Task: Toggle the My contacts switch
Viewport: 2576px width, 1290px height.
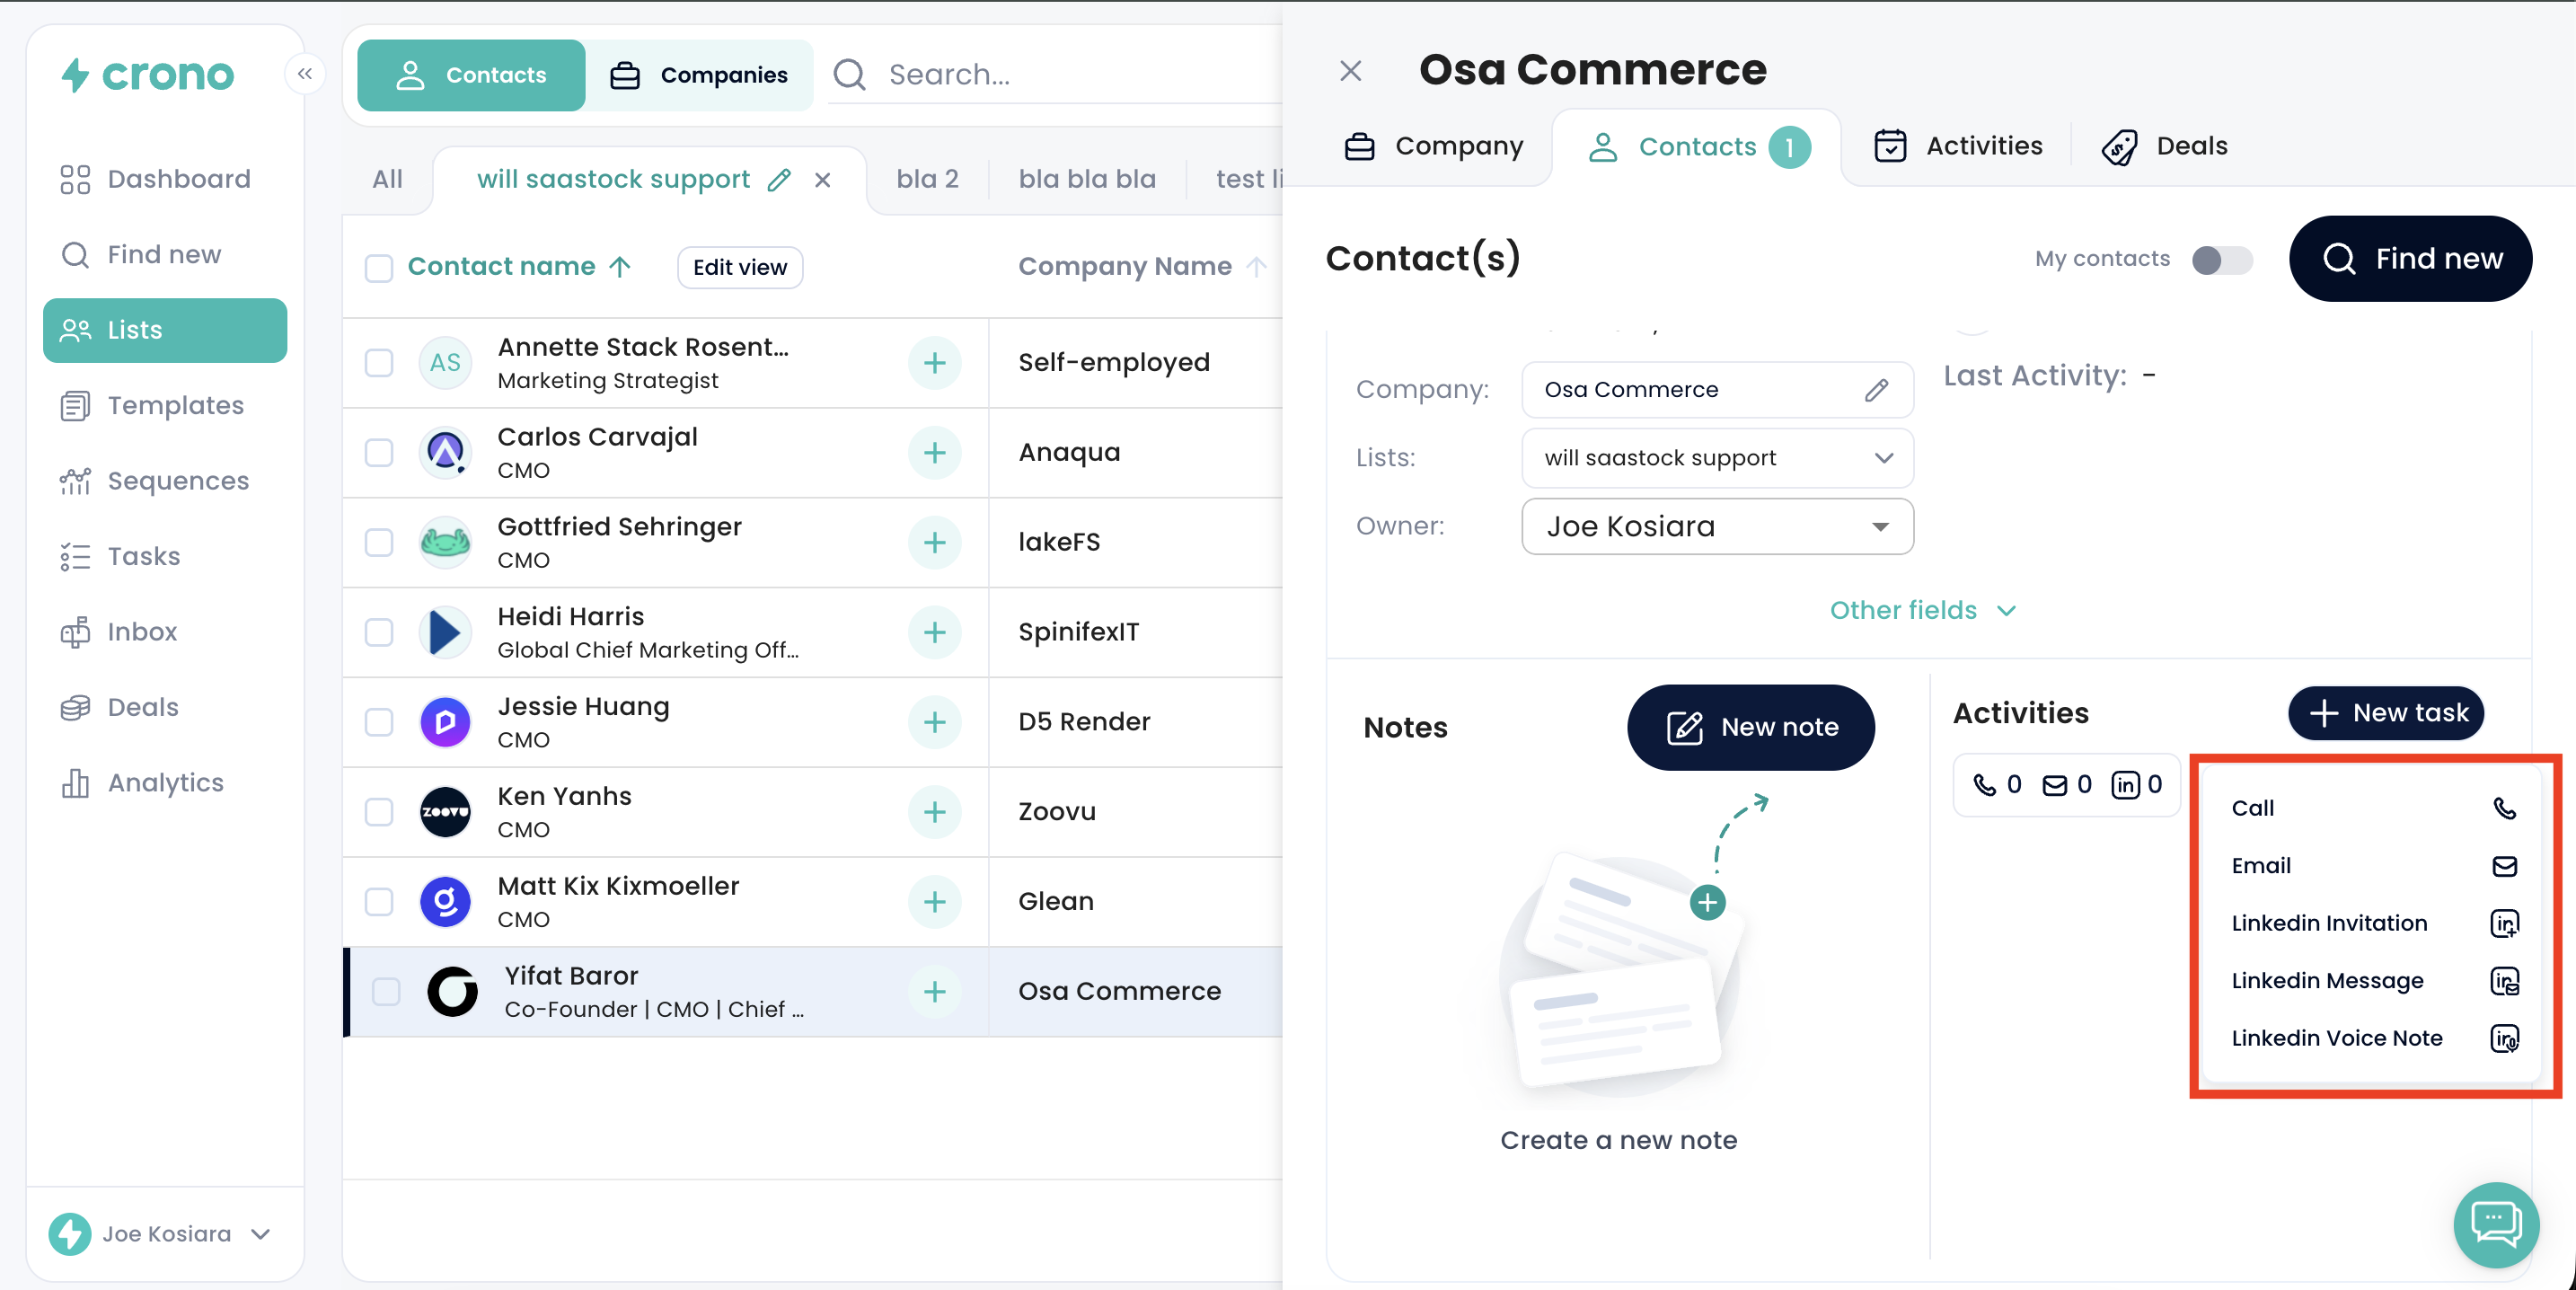Action: 2221,259
